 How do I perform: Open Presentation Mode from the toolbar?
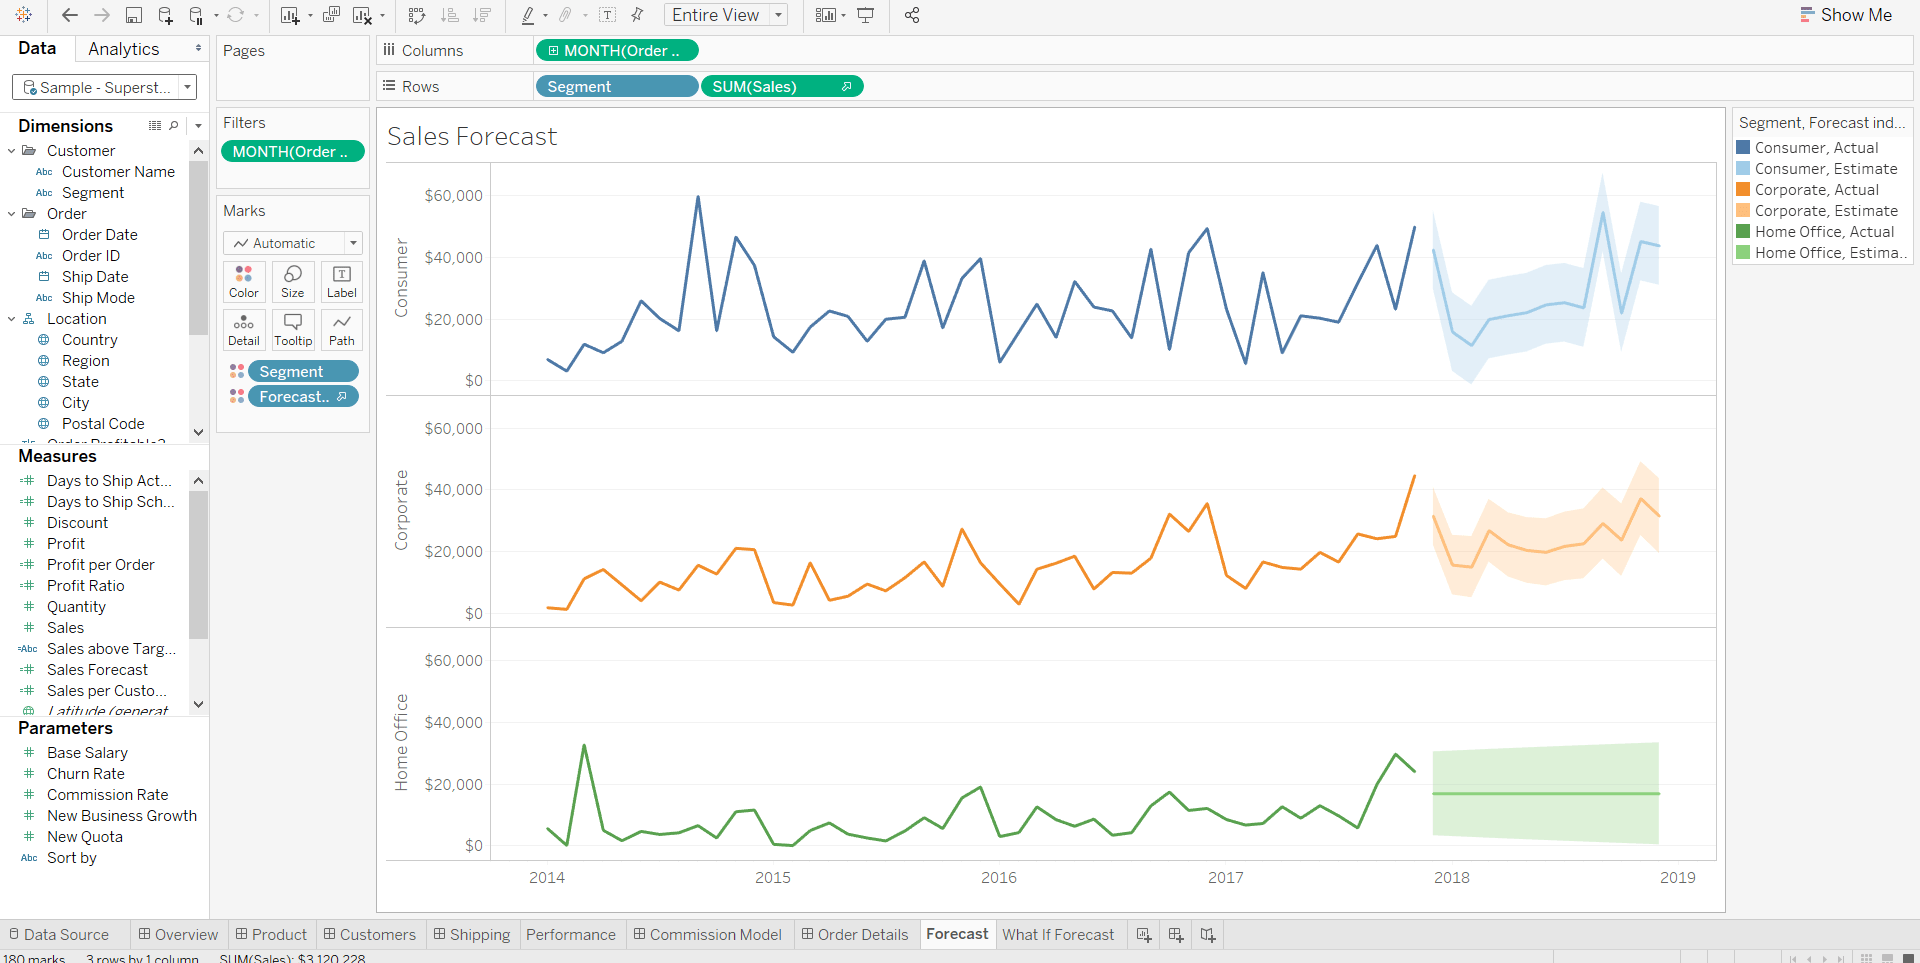click(866, 15)
